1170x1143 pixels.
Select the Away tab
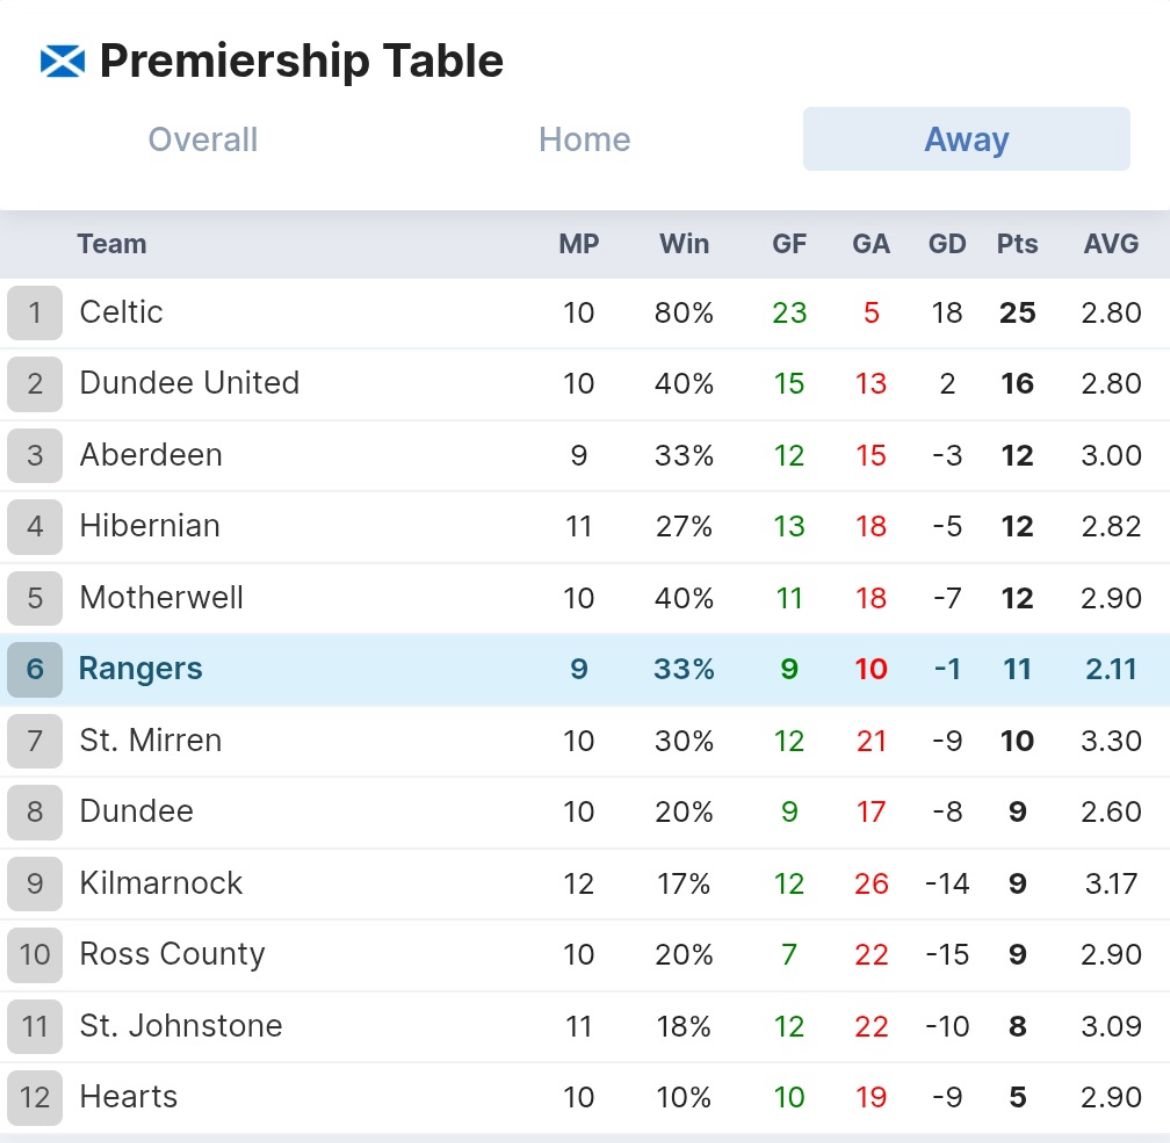tap(966, 140)
